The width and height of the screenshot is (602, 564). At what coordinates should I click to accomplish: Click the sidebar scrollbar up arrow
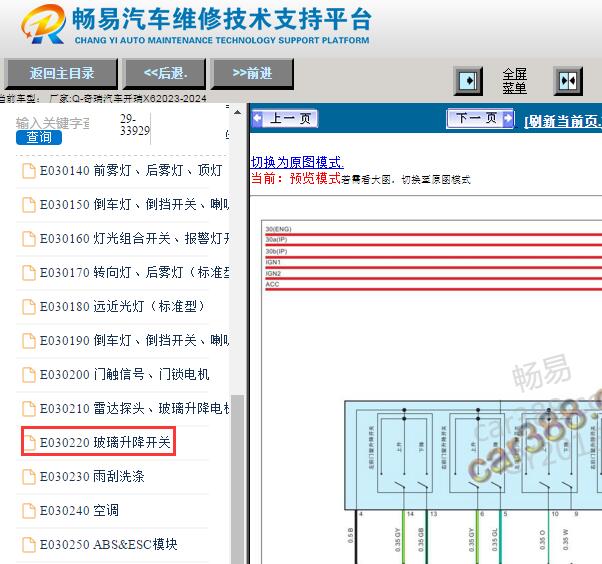pyautogui.click(x=237, y=112)
